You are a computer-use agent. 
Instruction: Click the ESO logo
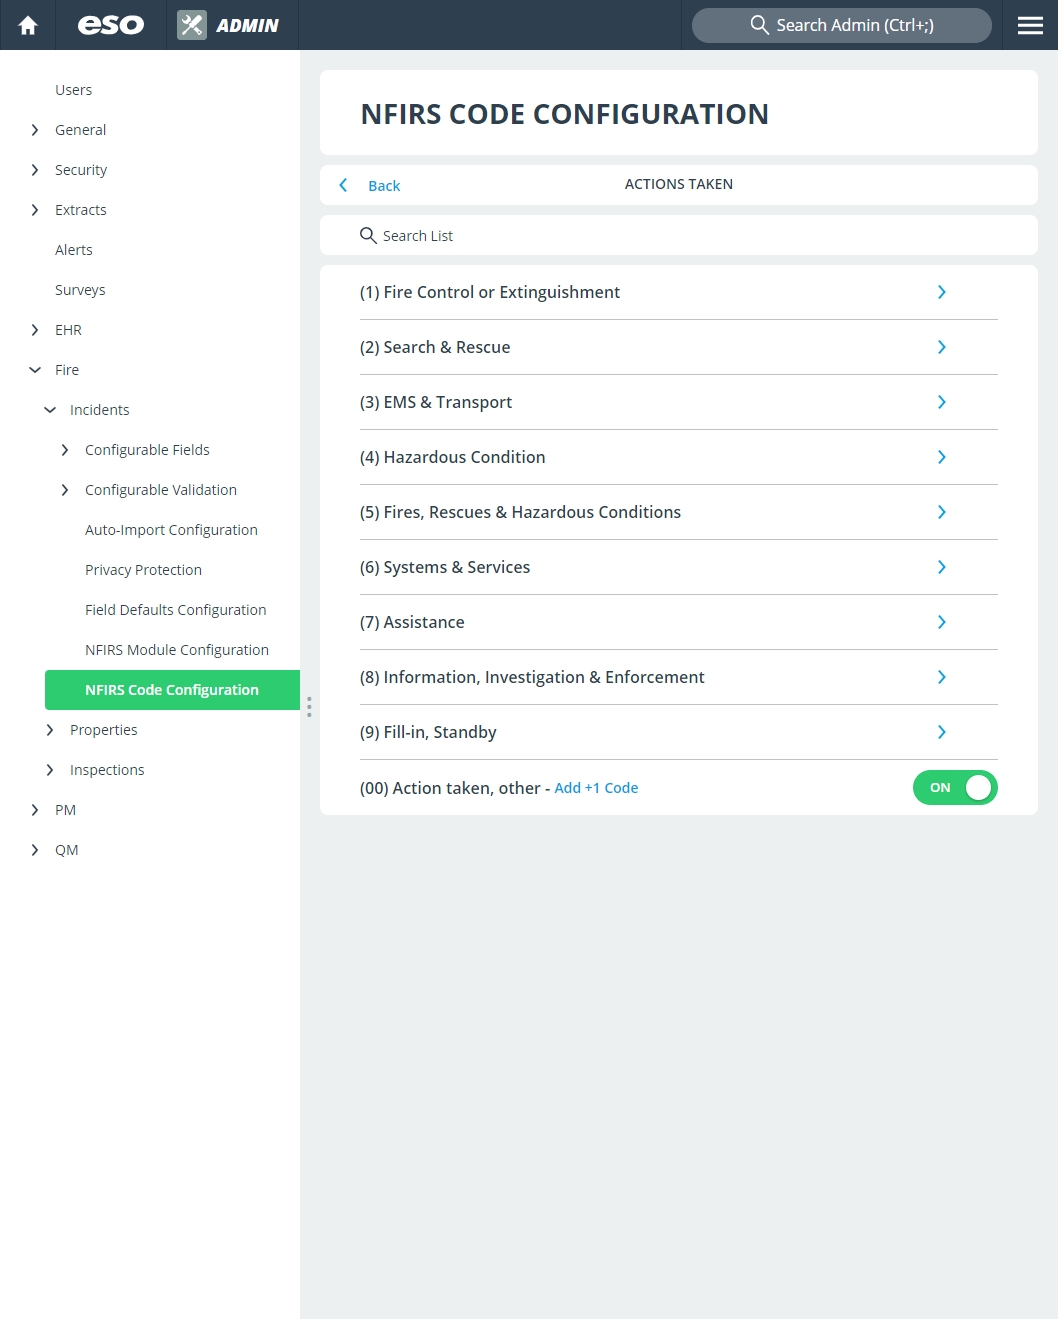(111, 25)
